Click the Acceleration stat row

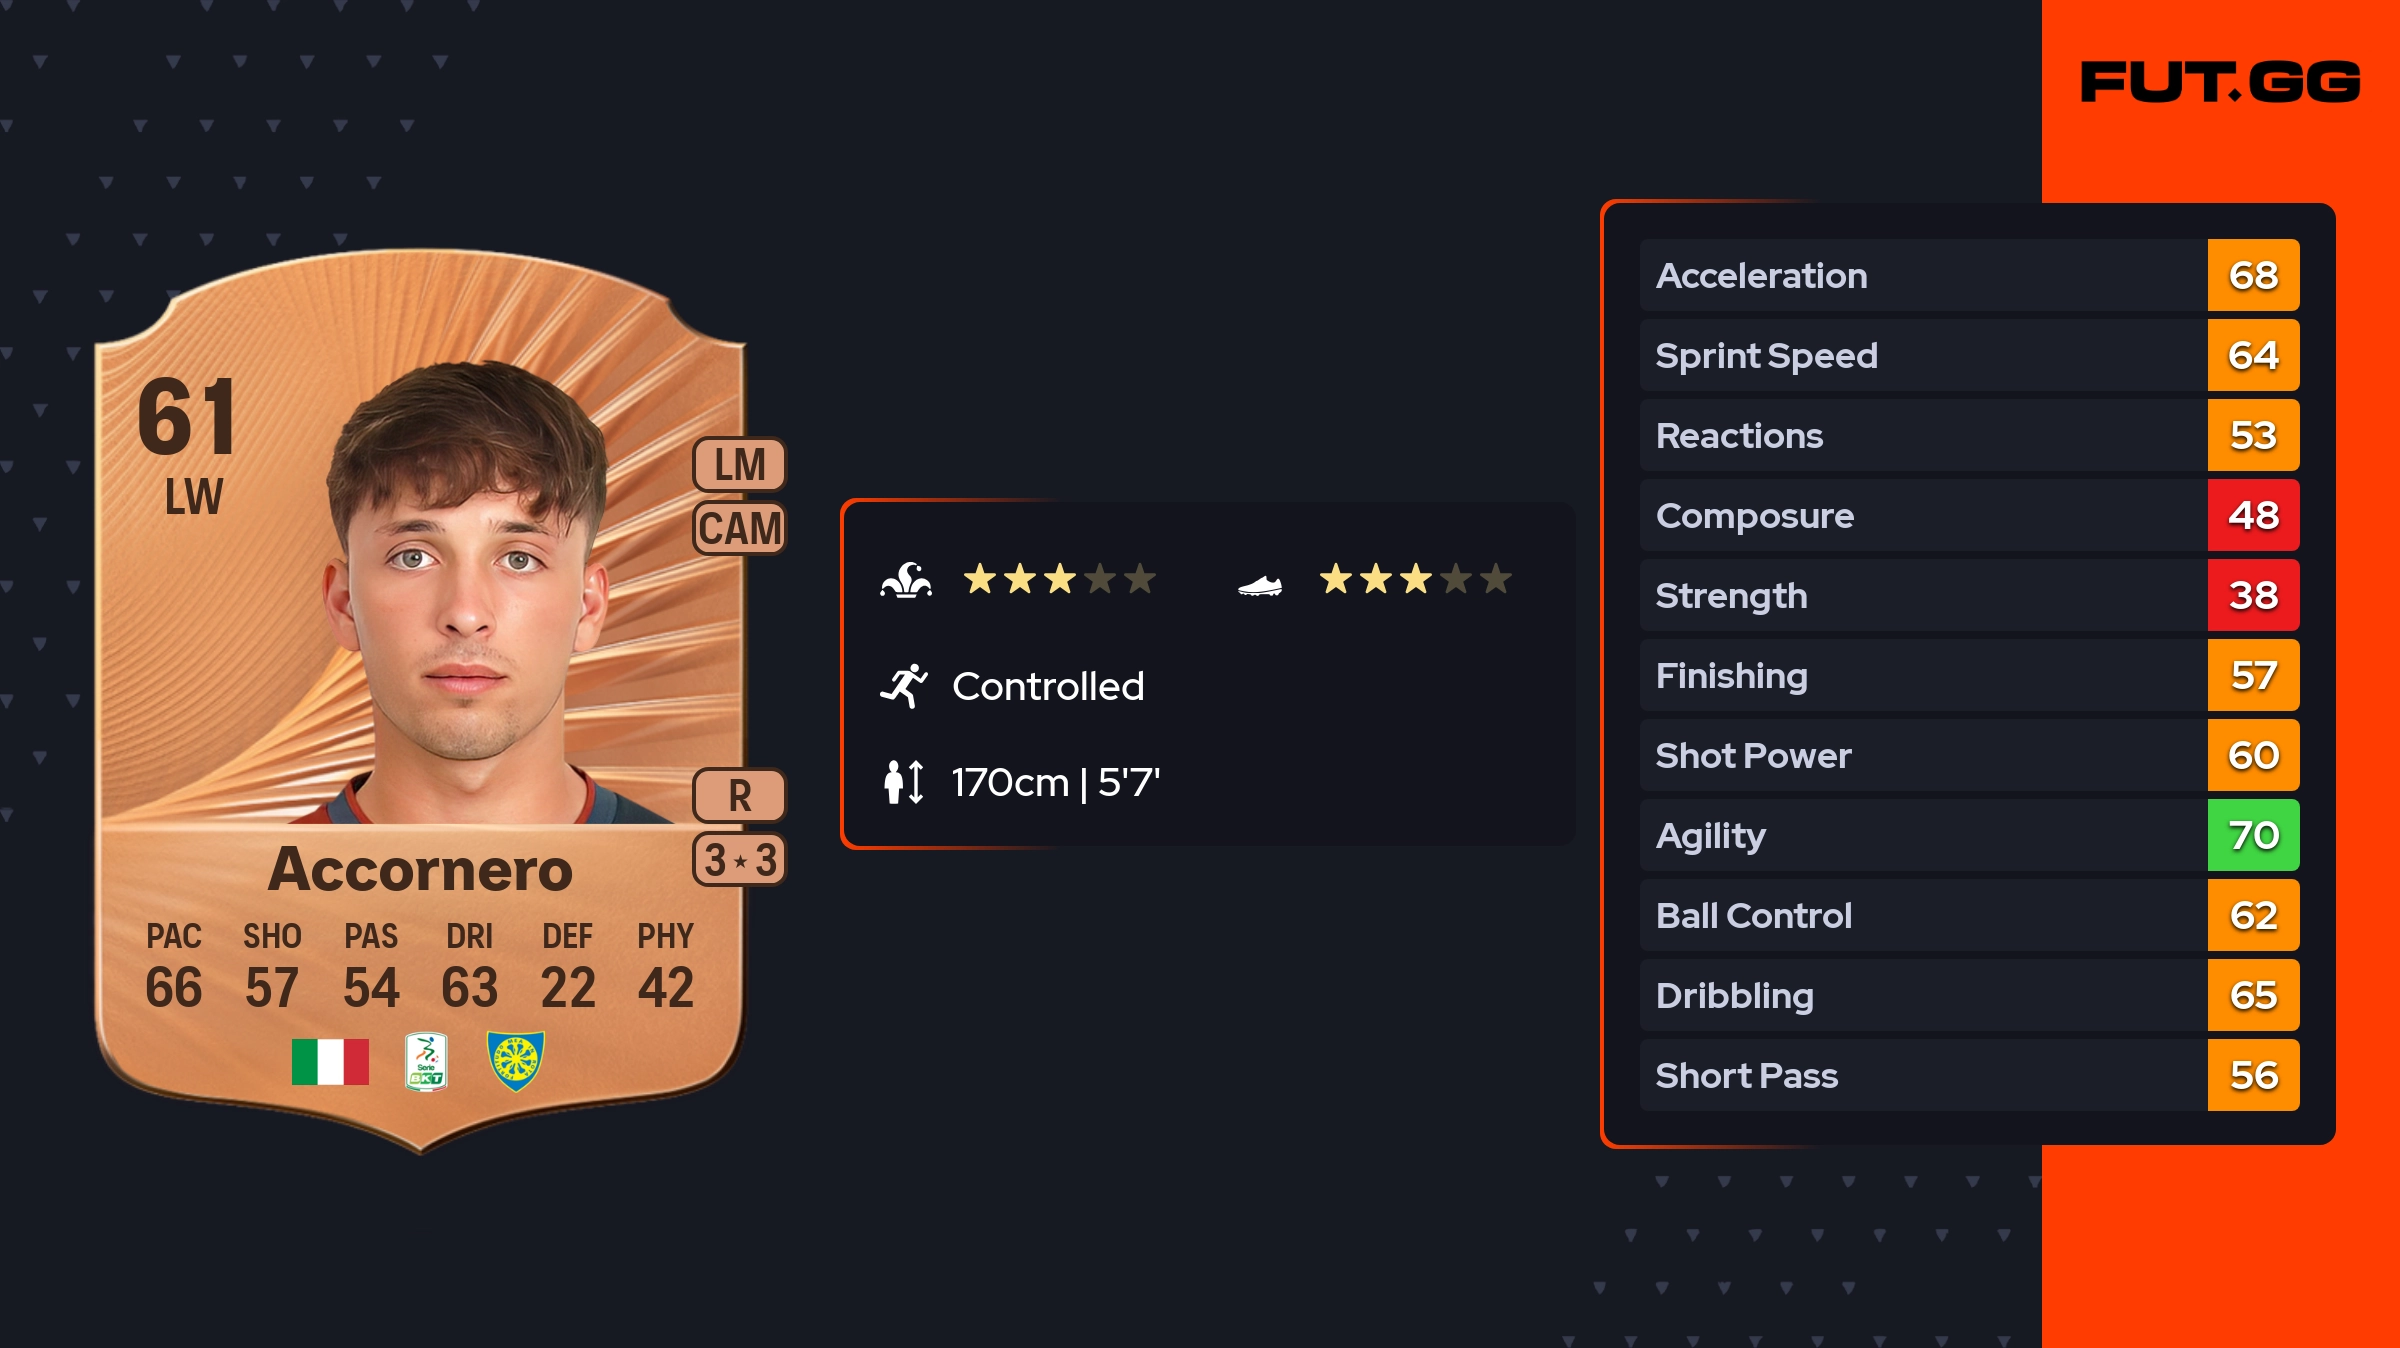click(x=1920, y=275)
